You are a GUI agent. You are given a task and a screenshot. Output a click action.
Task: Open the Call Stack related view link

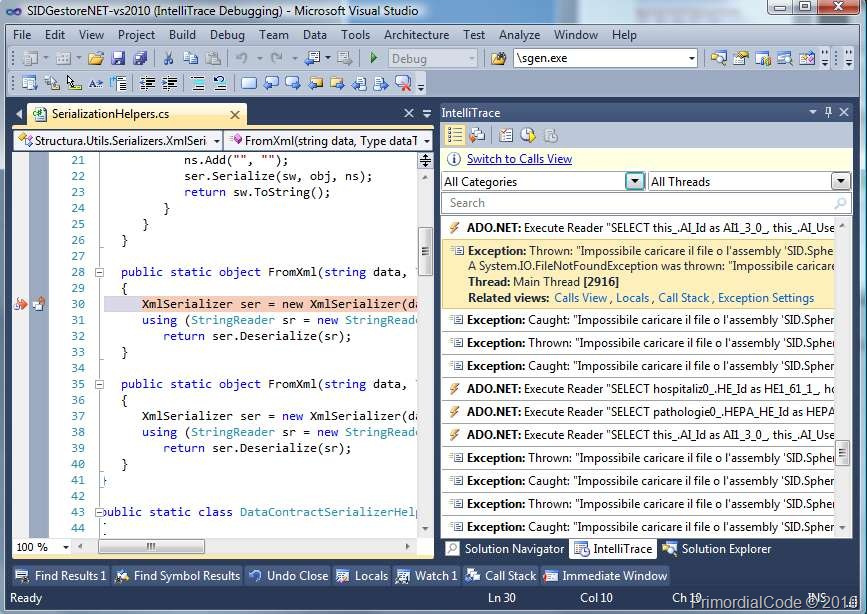[x=683, y=298]
